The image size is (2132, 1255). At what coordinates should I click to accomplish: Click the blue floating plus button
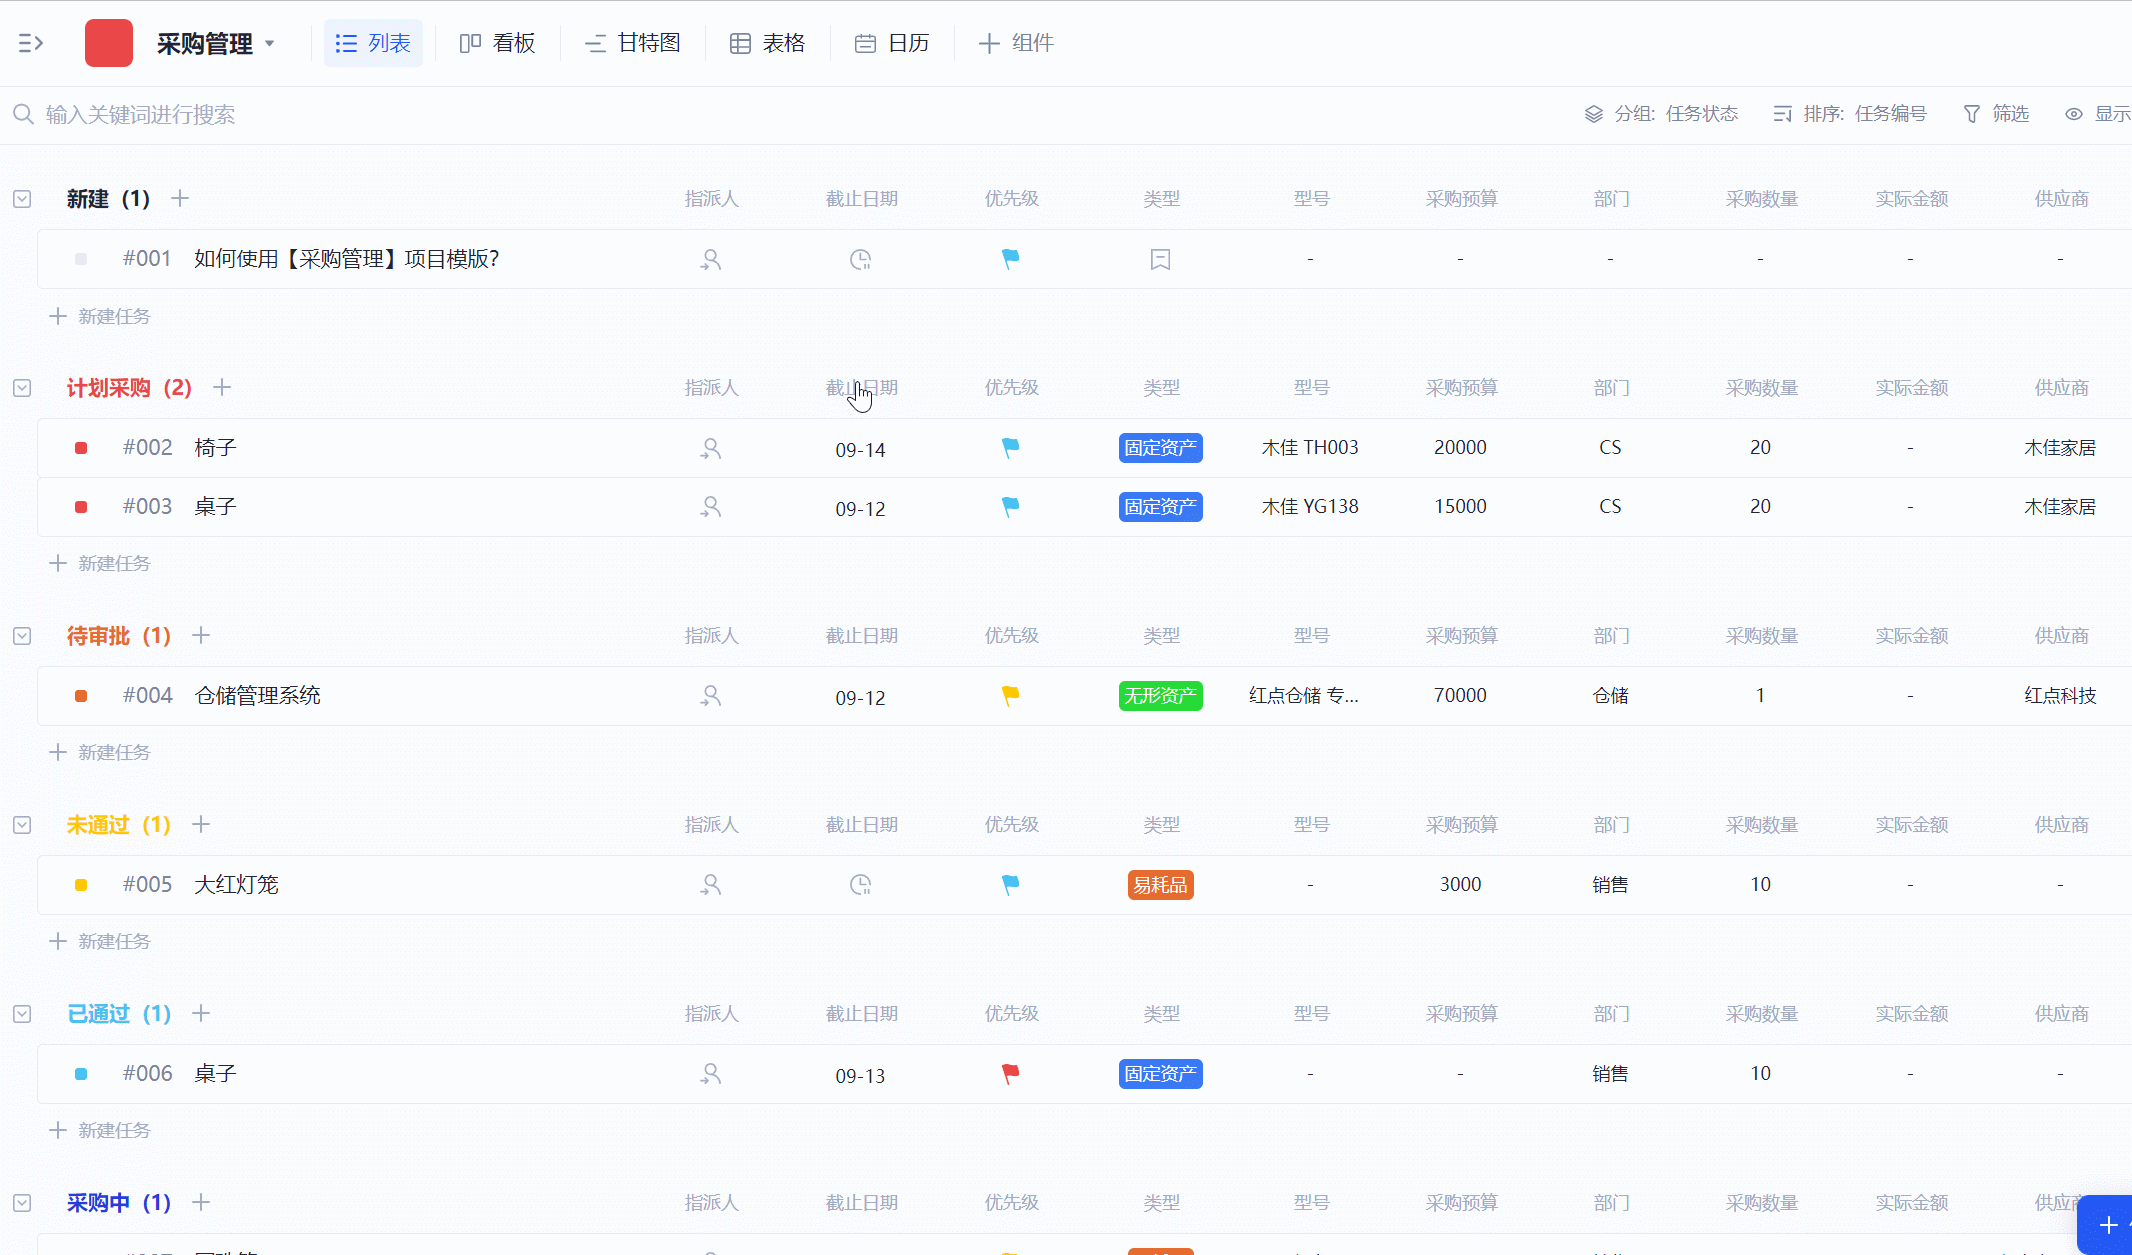tap(2107, 1225)
